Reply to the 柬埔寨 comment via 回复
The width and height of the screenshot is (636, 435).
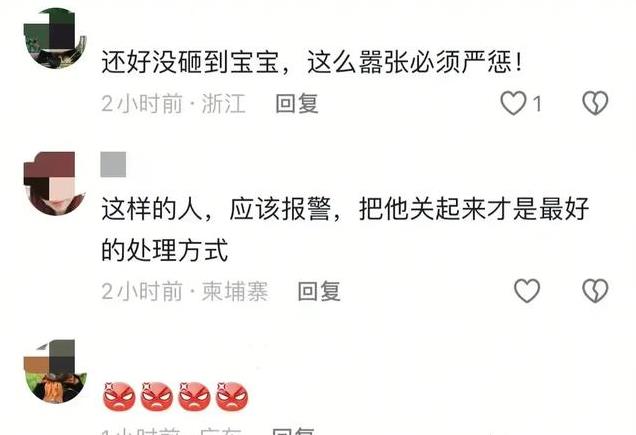(319, 291)
